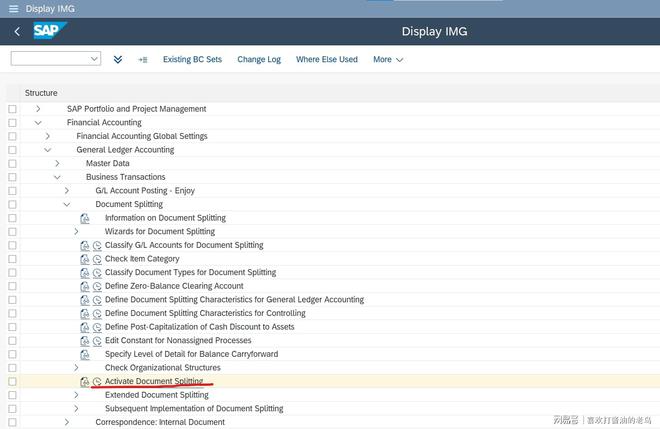The width and height of the screenshot is (660, 429).
Task: Execute icon for Splitting Characteristics for General Ledger
Action: pyautogui.click(x=97, y=300)
